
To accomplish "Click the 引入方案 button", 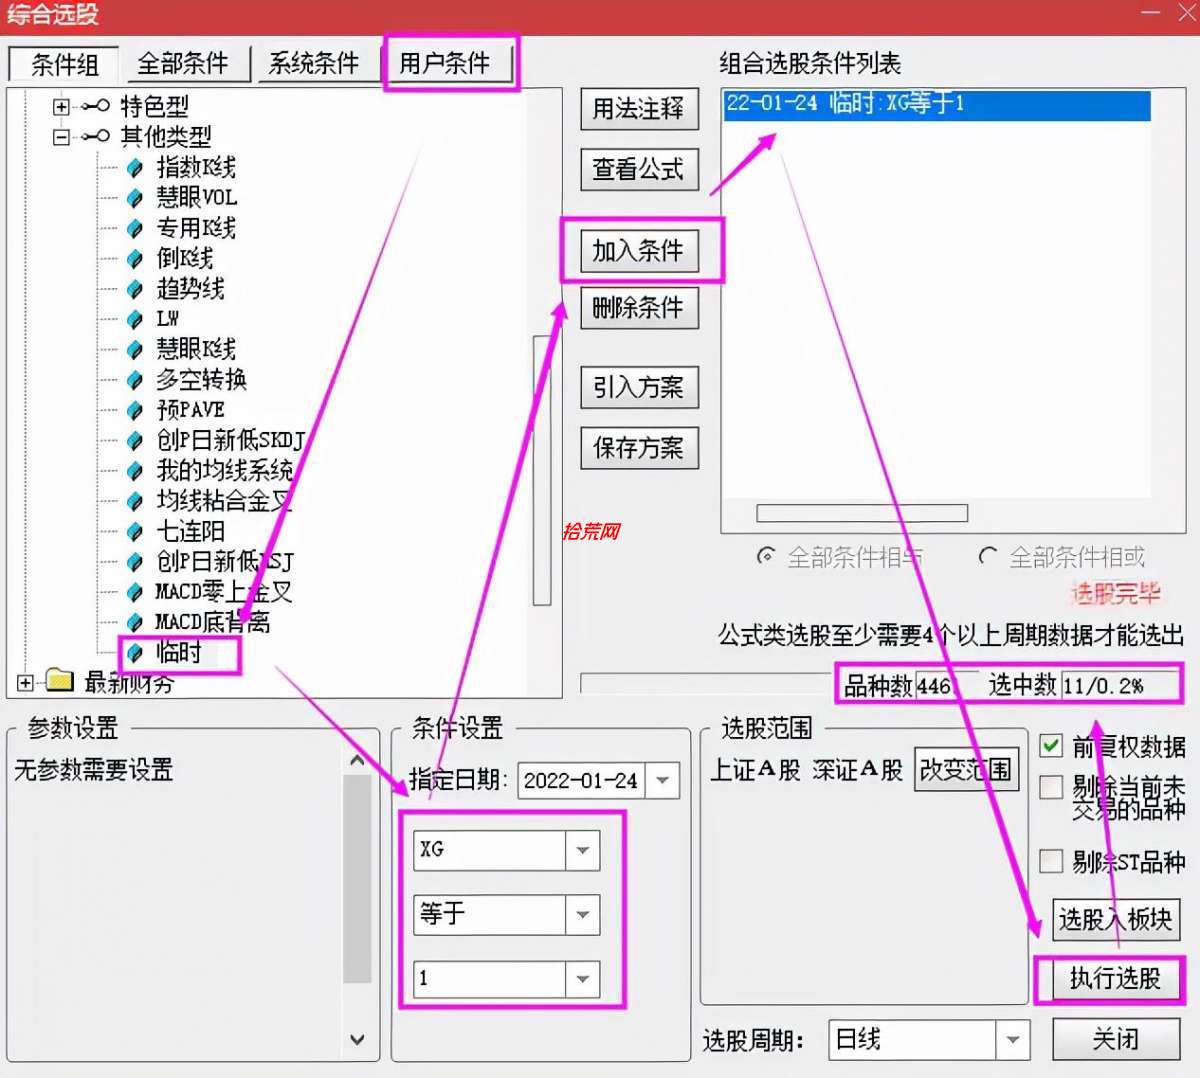I will tap(639, 387).
